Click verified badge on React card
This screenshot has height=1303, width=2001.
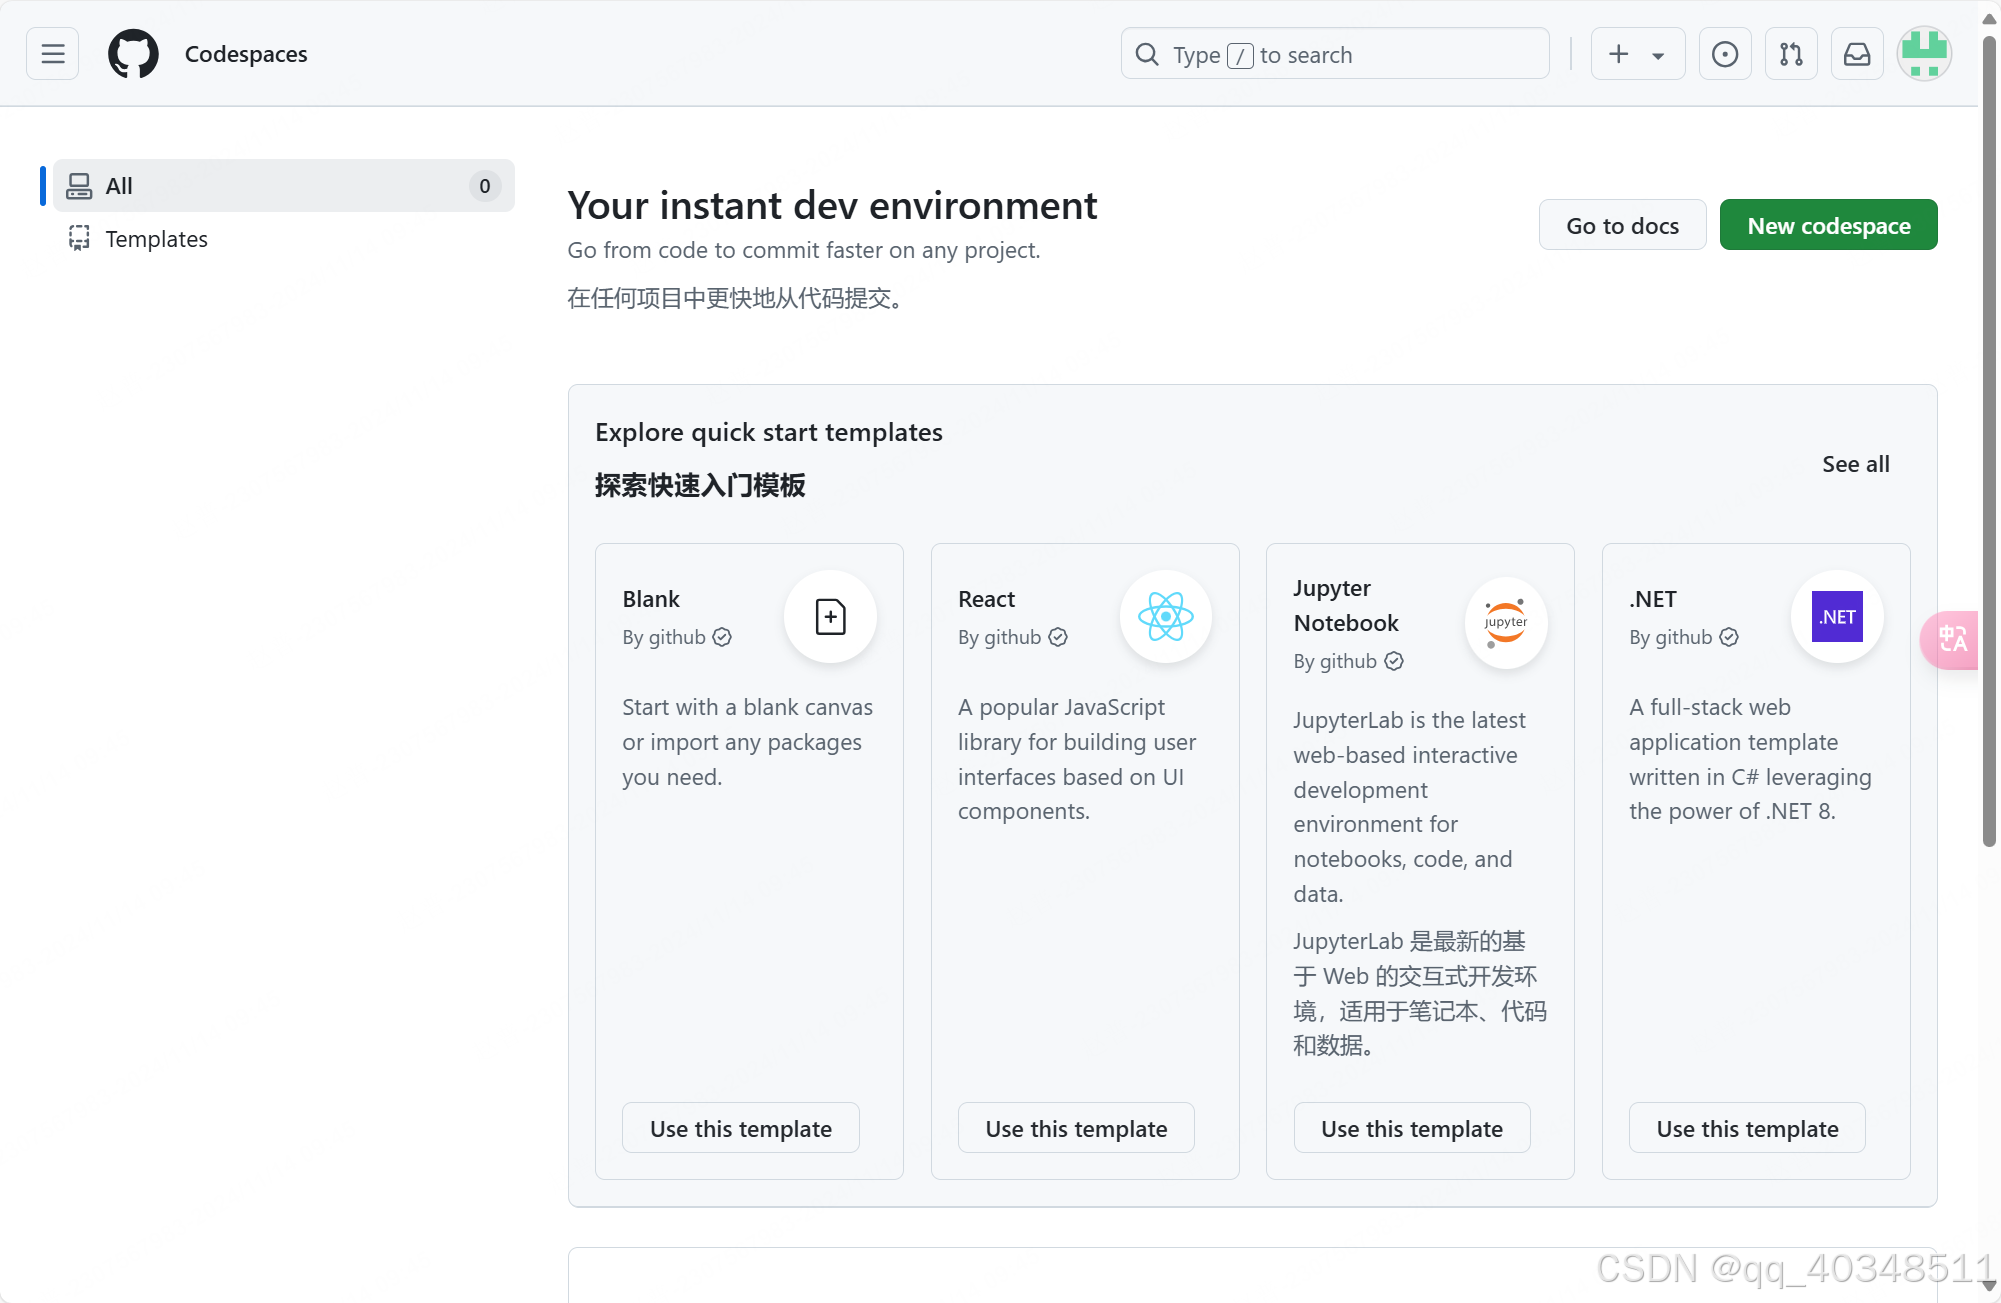point(1058,637)
